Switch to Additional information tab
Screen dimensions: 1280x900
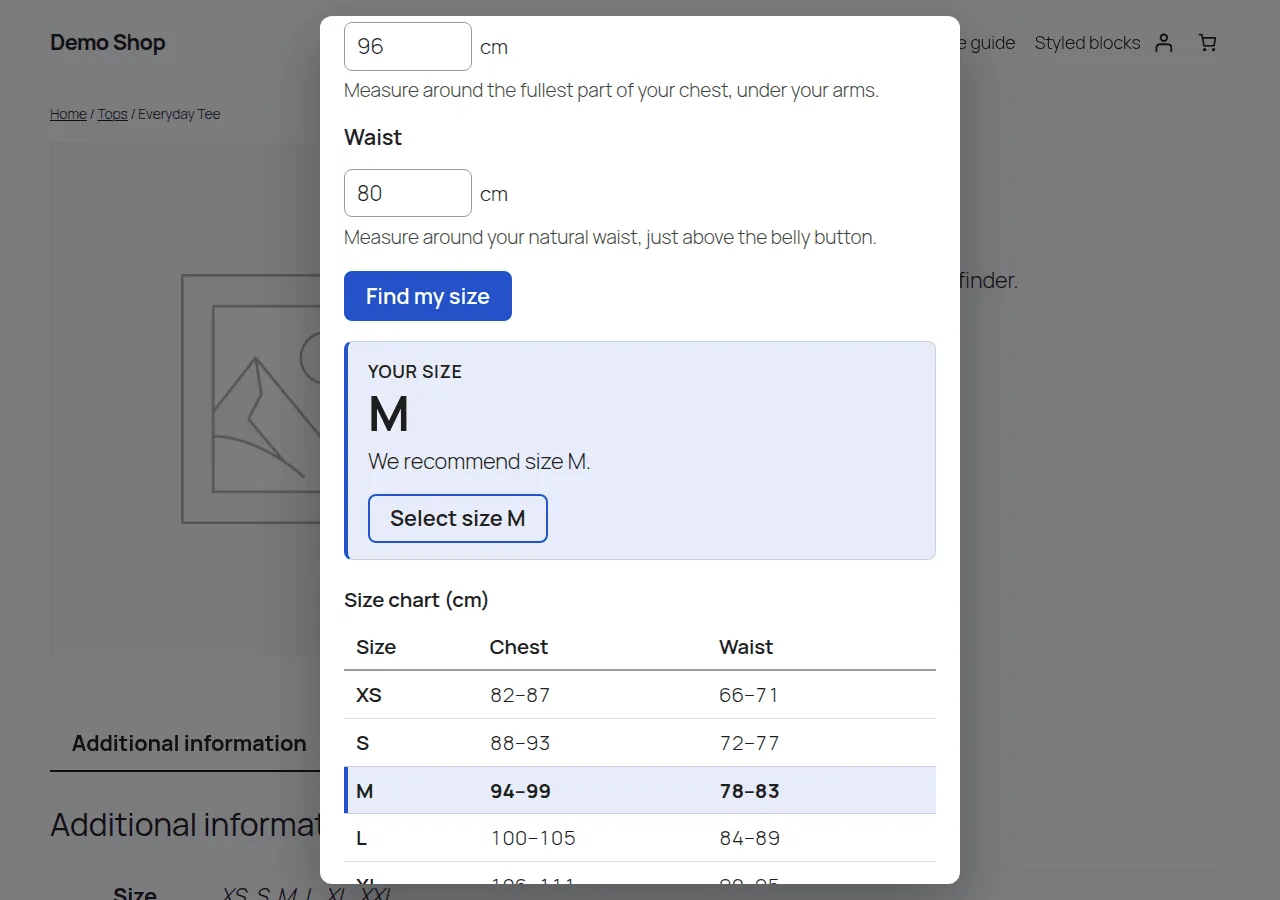[x=189, y=743]
